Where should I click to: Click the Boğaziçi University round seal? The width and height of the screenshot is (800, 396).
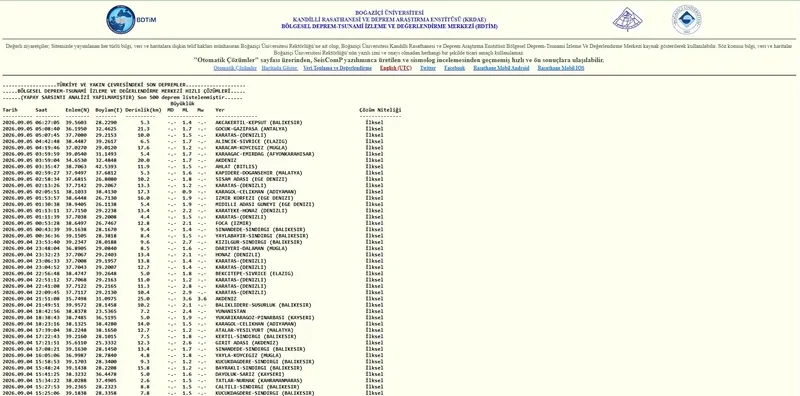pyautogui.click(x=686, y=20)
